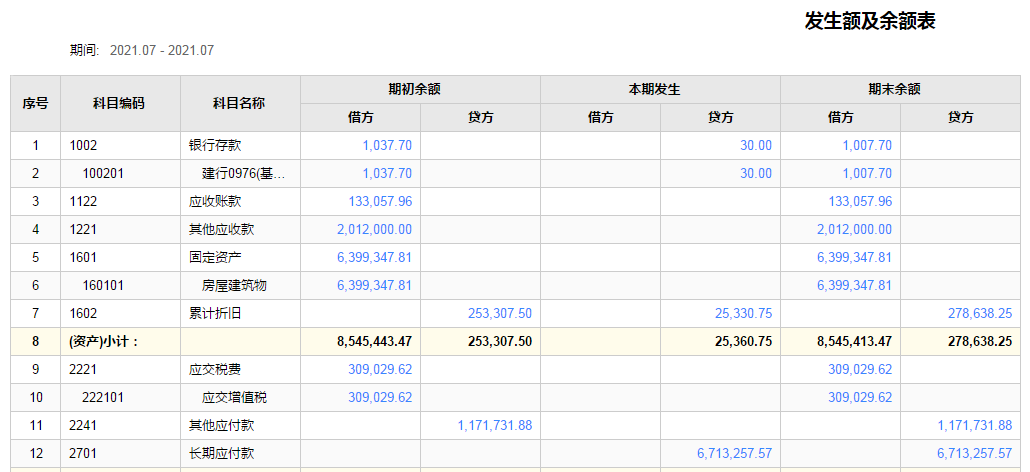This screenshot has width=1030, height=472.
Task: Click the period text 2021.07 - 2021.07
Action: click(162, 51)
